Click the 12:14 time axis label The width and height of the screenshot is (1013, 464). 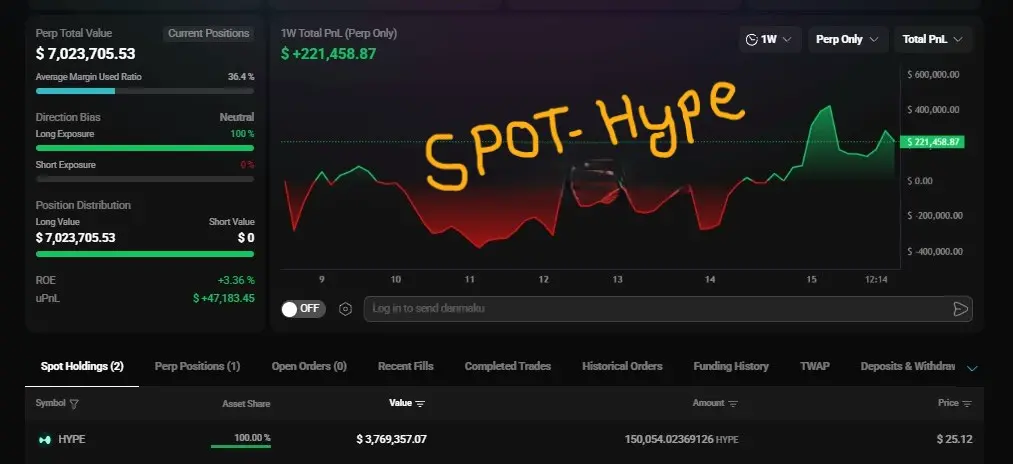point(876,280)
